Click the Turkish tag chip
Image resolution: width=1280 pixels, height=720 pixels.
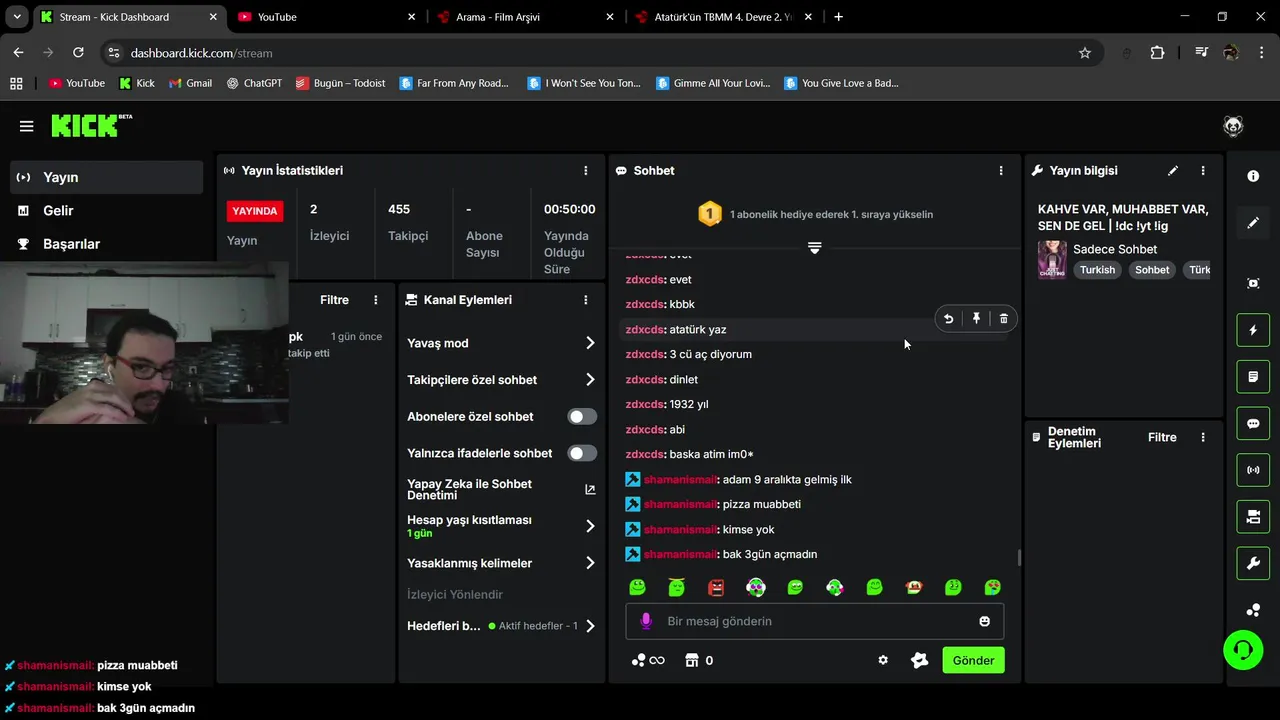(x=1097, y=270)
